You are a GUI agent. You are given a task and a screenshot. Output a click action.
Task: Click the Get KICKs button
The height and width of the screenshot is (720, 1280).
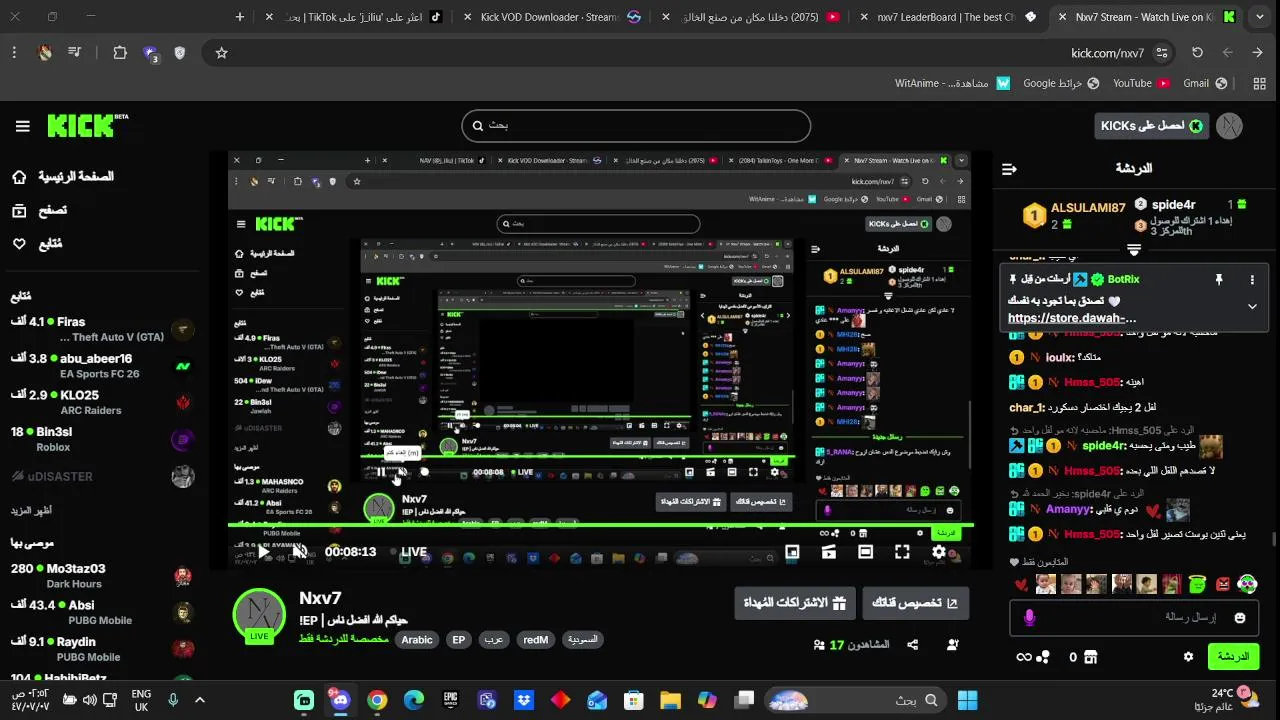point(1151,126)
